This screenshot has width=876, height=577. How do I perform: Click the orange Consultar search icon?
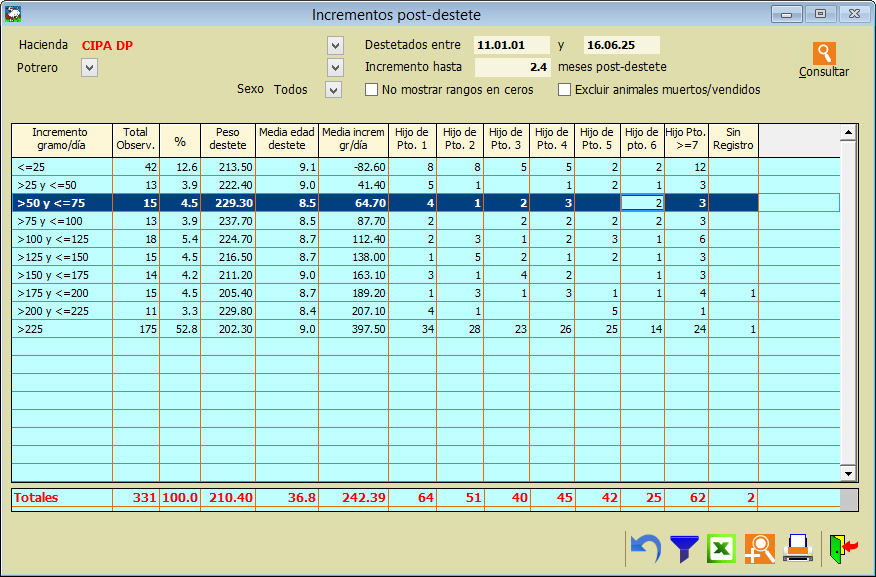click(824, 54)
